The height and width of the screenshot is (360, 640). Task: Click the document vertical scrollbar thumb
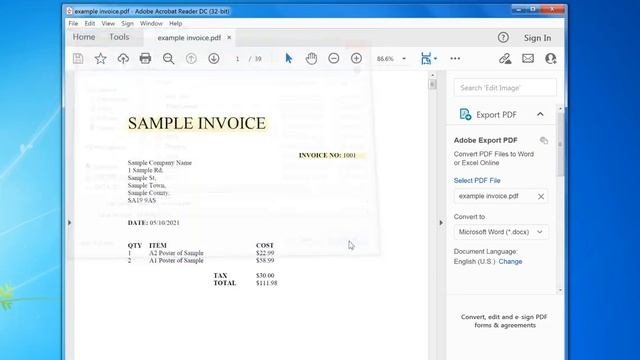click(x=433, y=84)
